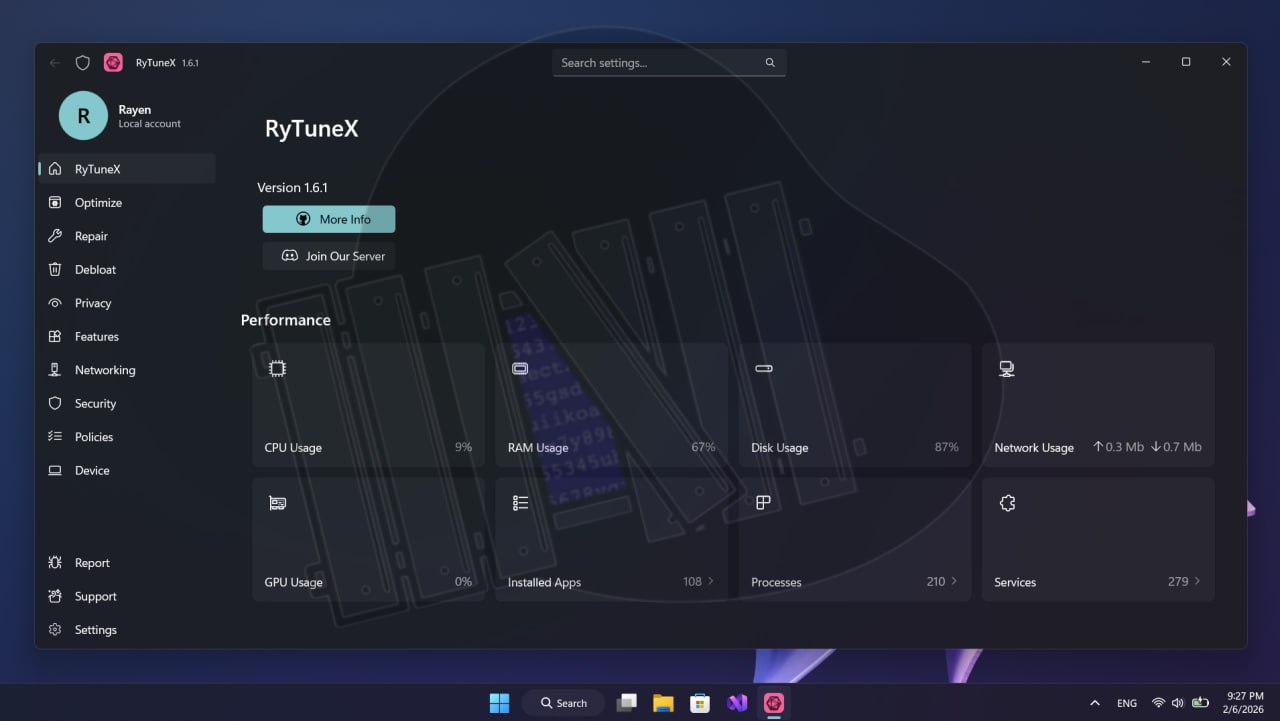Open the Optimize page from sidebar
This screenshot has height=721, width=1280.
(98, 203)
